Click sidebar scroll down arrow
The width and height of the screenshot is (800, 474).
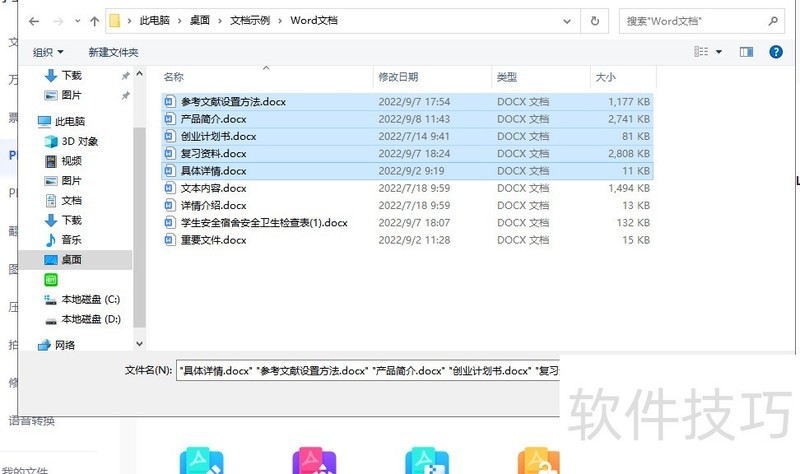click(x=139, y=344)
